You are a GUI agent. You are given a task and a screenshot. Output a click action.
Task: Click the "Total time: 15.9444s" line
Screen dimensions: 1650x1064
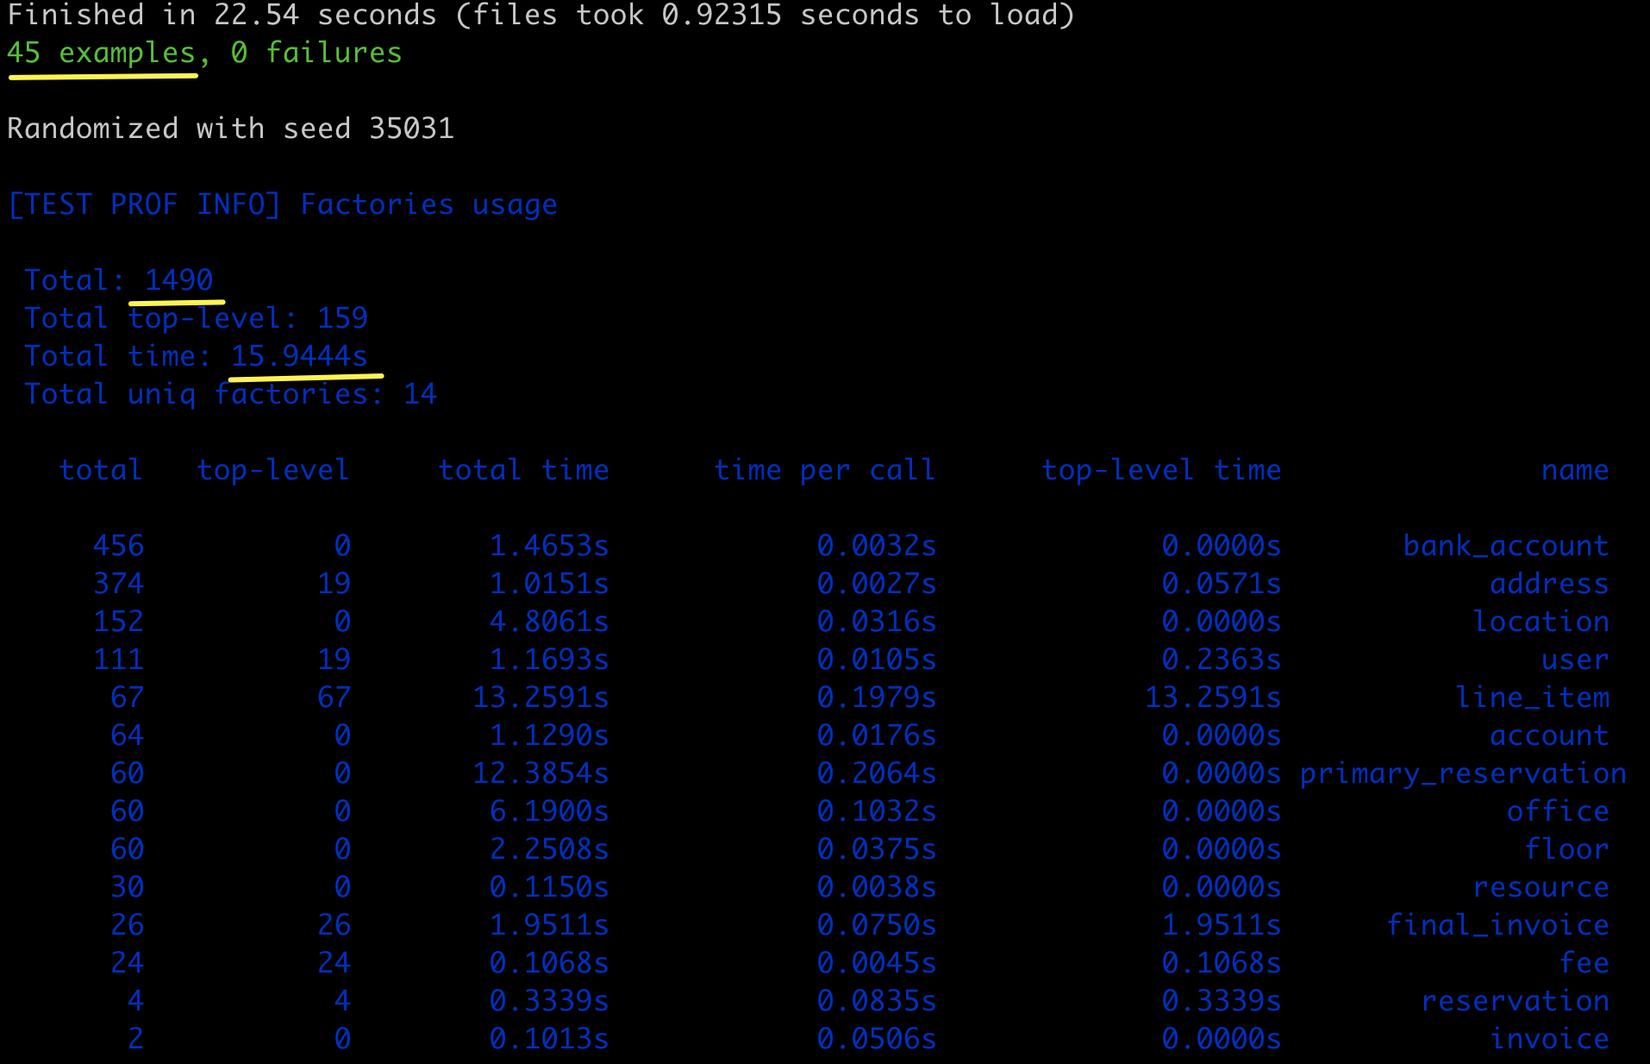196,357
